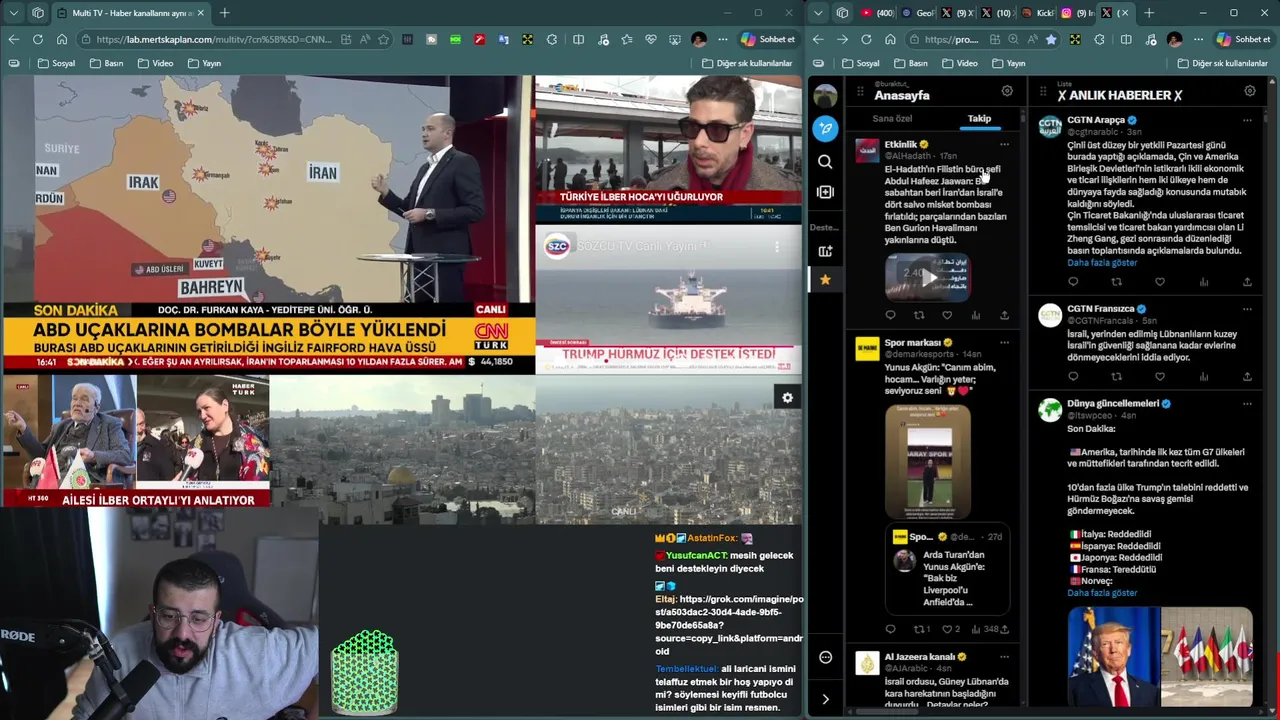1280x720 pixels.
Task: Go back in the X Pro browser window
Action: click(x=818, y=39)
